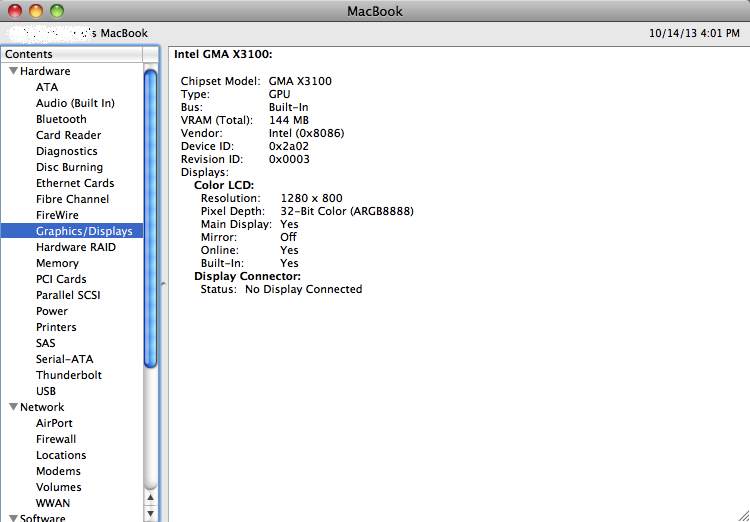Screen dimensions: 750x522
Task: Open the Thunderbolt entry
Action: pyautogui.click(x=69, y=375)
